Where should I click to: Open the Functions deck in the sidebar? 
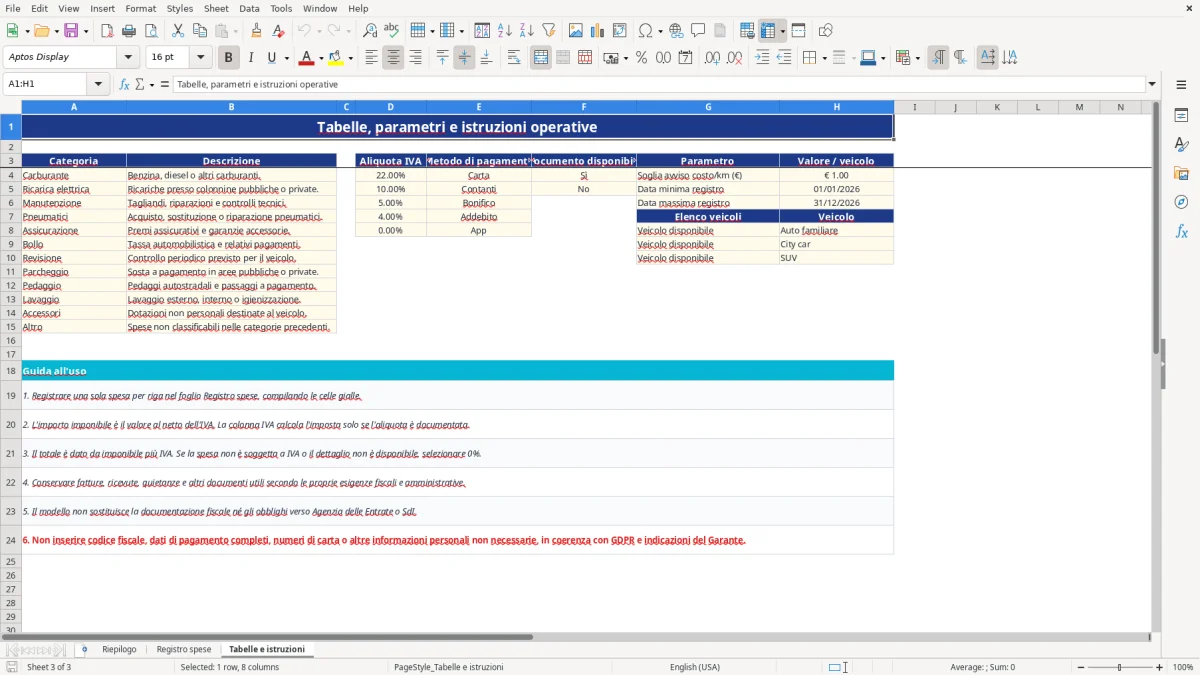[x=1181, y=231]
